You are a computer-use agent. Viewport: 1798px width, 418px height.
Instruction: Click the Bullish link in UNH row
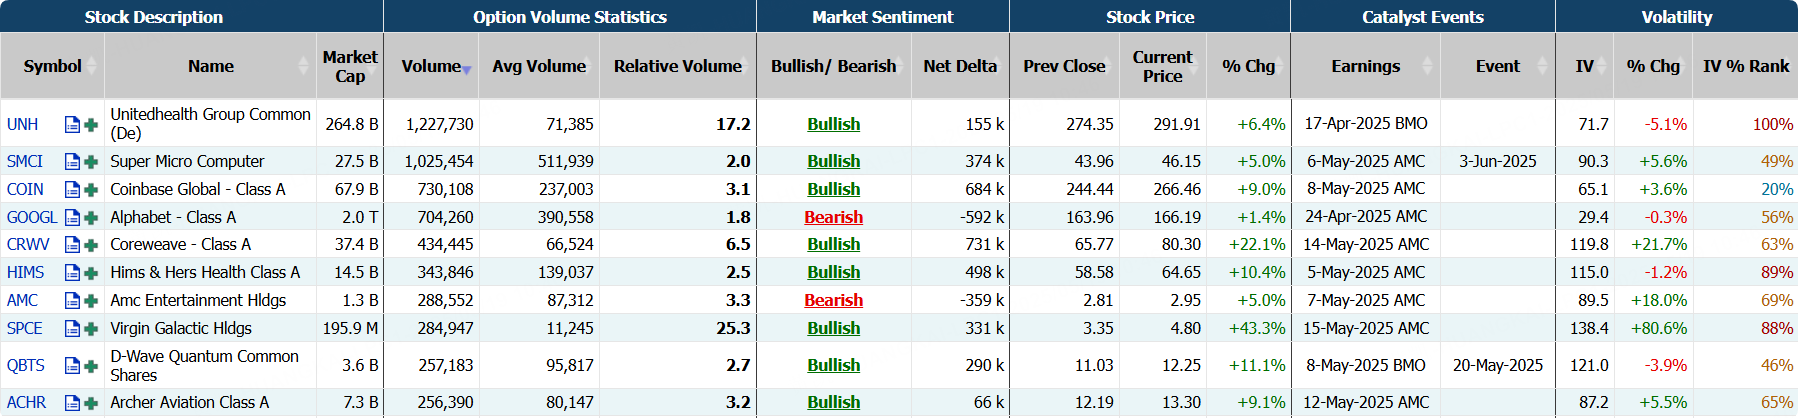tap(833, 124)
